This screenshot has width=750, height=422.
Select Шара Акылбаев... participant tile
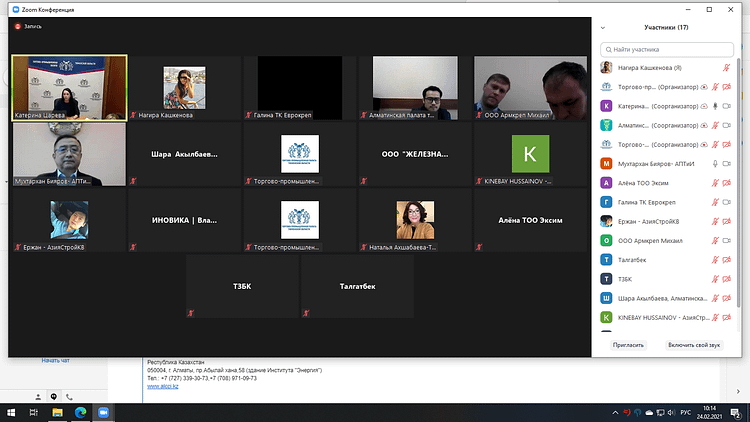pyautogui.click(x=185, y=154)
